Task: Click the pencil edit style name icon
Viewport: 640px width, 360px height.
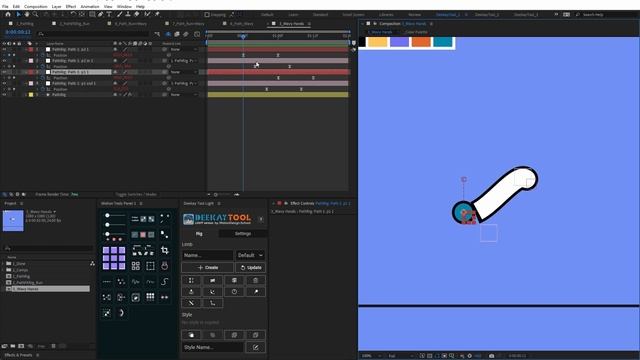Action: pyautogui.click(x=256, y=347)
